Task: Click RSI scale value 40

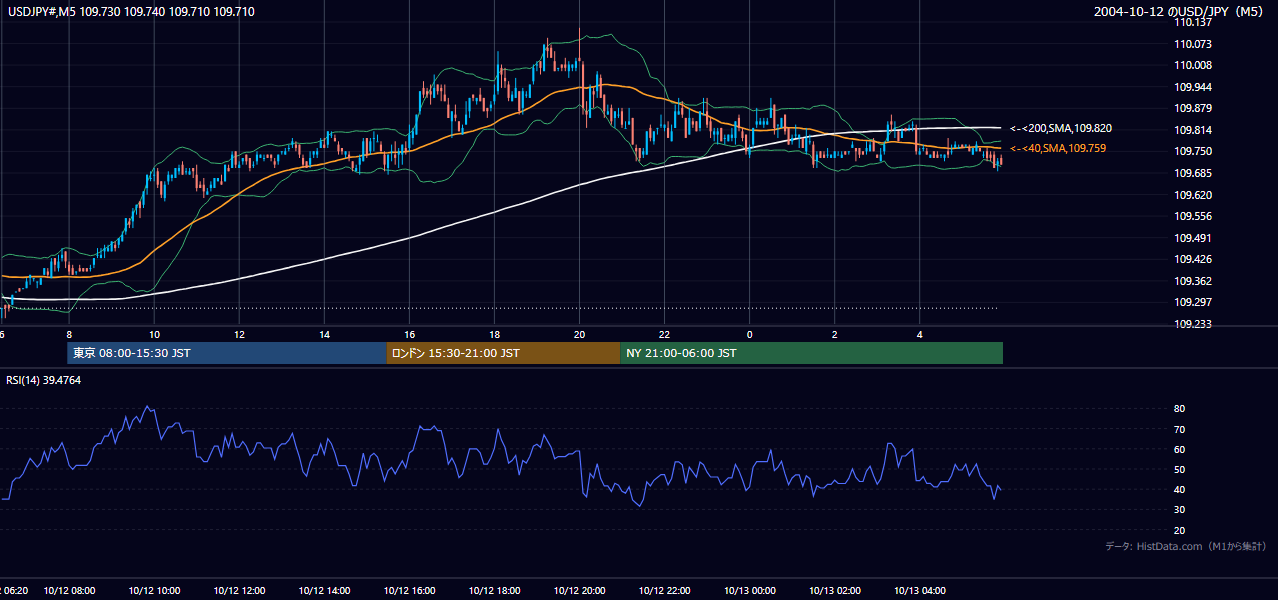Action: point(1179,489)
